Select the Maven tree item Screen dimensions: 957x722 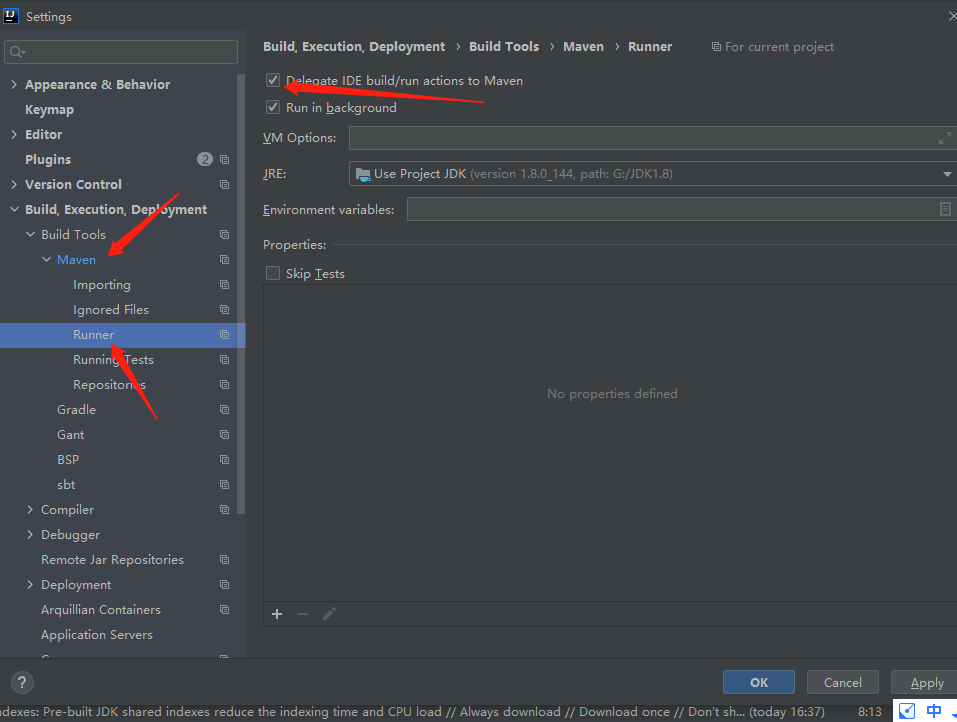pos(76,259)
